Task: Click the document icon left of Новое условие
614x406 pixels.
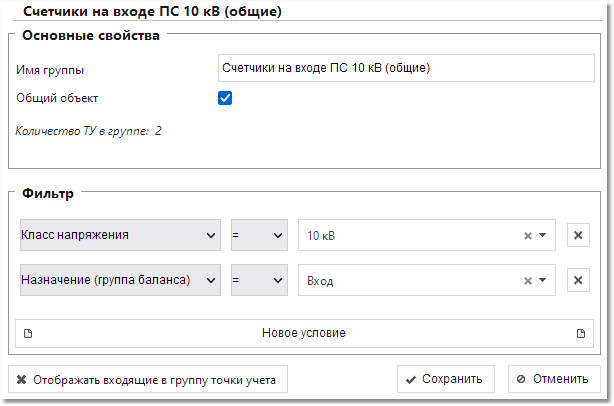Action: point(28,334)
